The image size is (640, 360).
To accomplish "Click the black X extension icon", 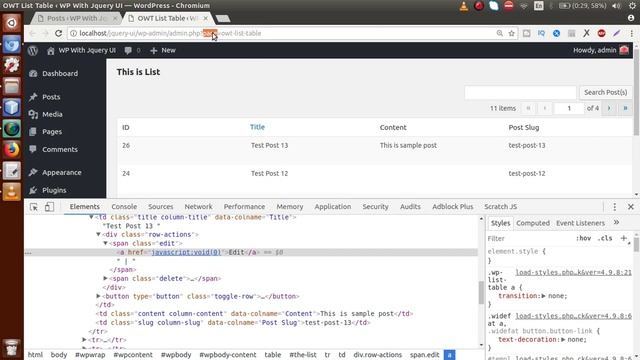I will [586, 33].
